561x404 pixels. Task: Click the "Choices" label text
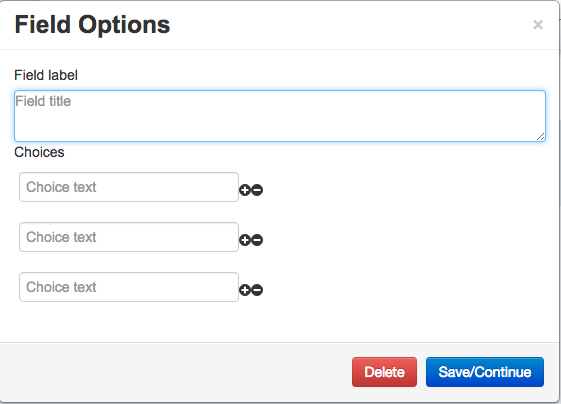[x=39, y=152]
